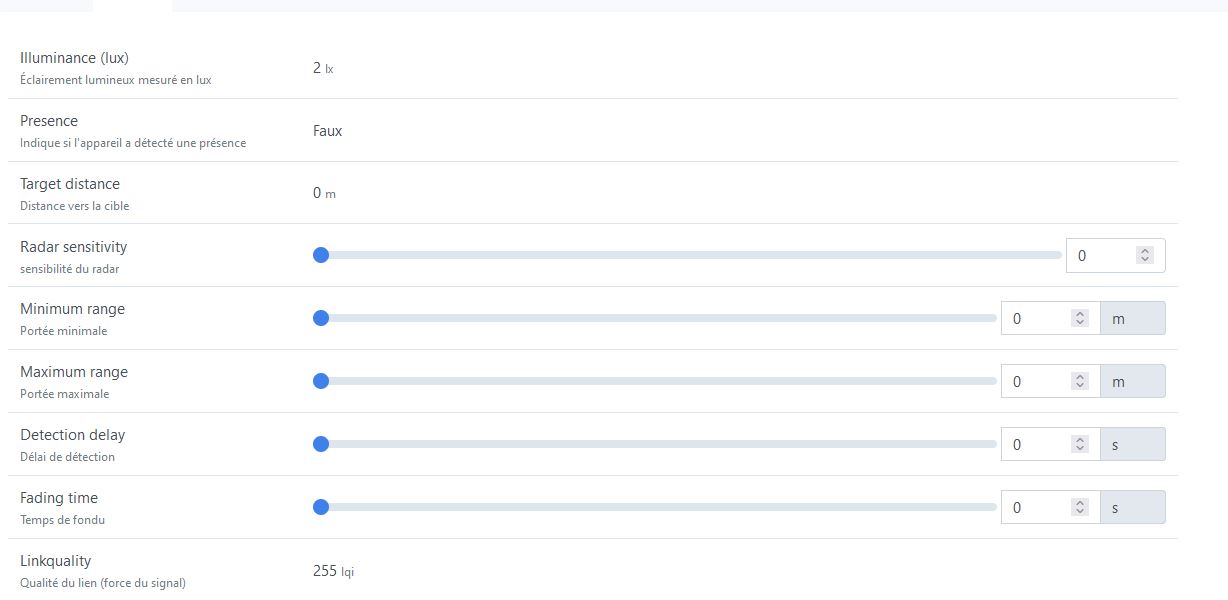Screen dimensions: 1228x600
Task: Click the Minimum range slider handle
Action: [321, 318]
